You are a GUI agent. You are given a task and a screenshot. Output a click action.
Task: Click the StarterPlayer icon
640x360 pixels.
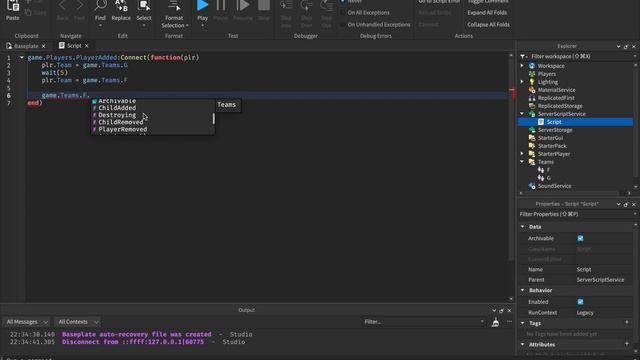532,154
